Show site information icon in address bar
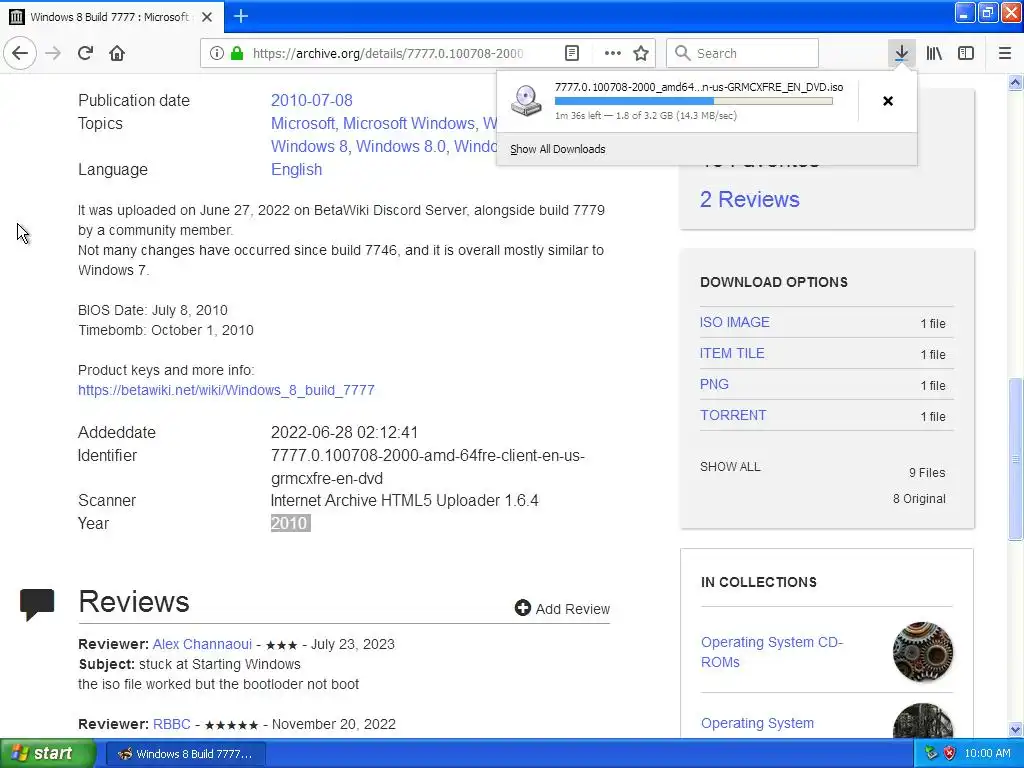This screenshot has width=1024, height=768. coord(216,53)
